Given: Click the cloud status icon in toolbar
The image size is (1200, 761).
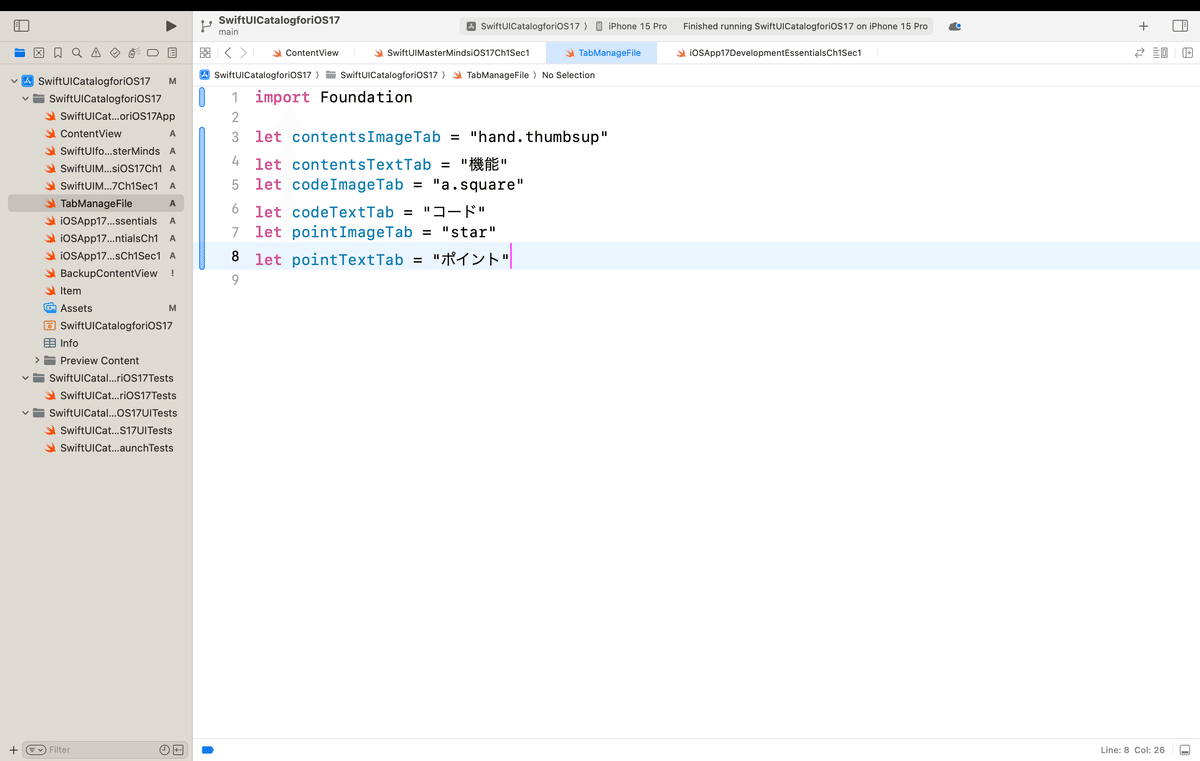Looking at the screenshot, I should pyautogui.click(x=955, y=26).
